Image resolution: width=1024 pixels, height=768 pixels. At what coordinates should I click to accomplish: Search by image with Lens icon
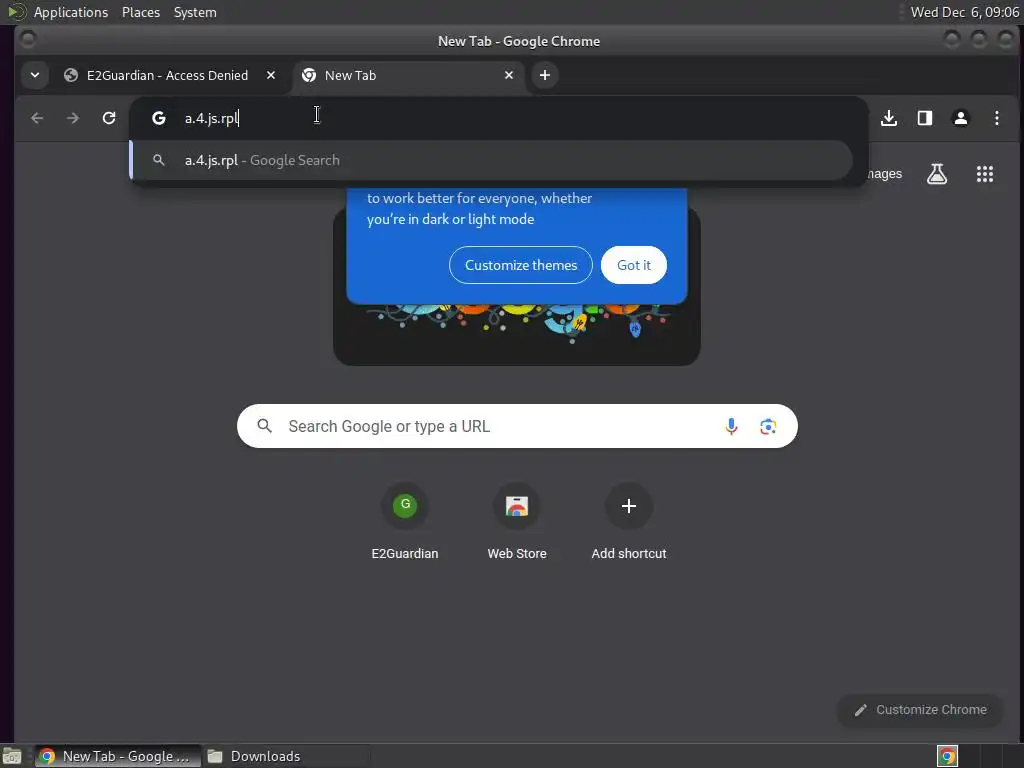[768, 426]
